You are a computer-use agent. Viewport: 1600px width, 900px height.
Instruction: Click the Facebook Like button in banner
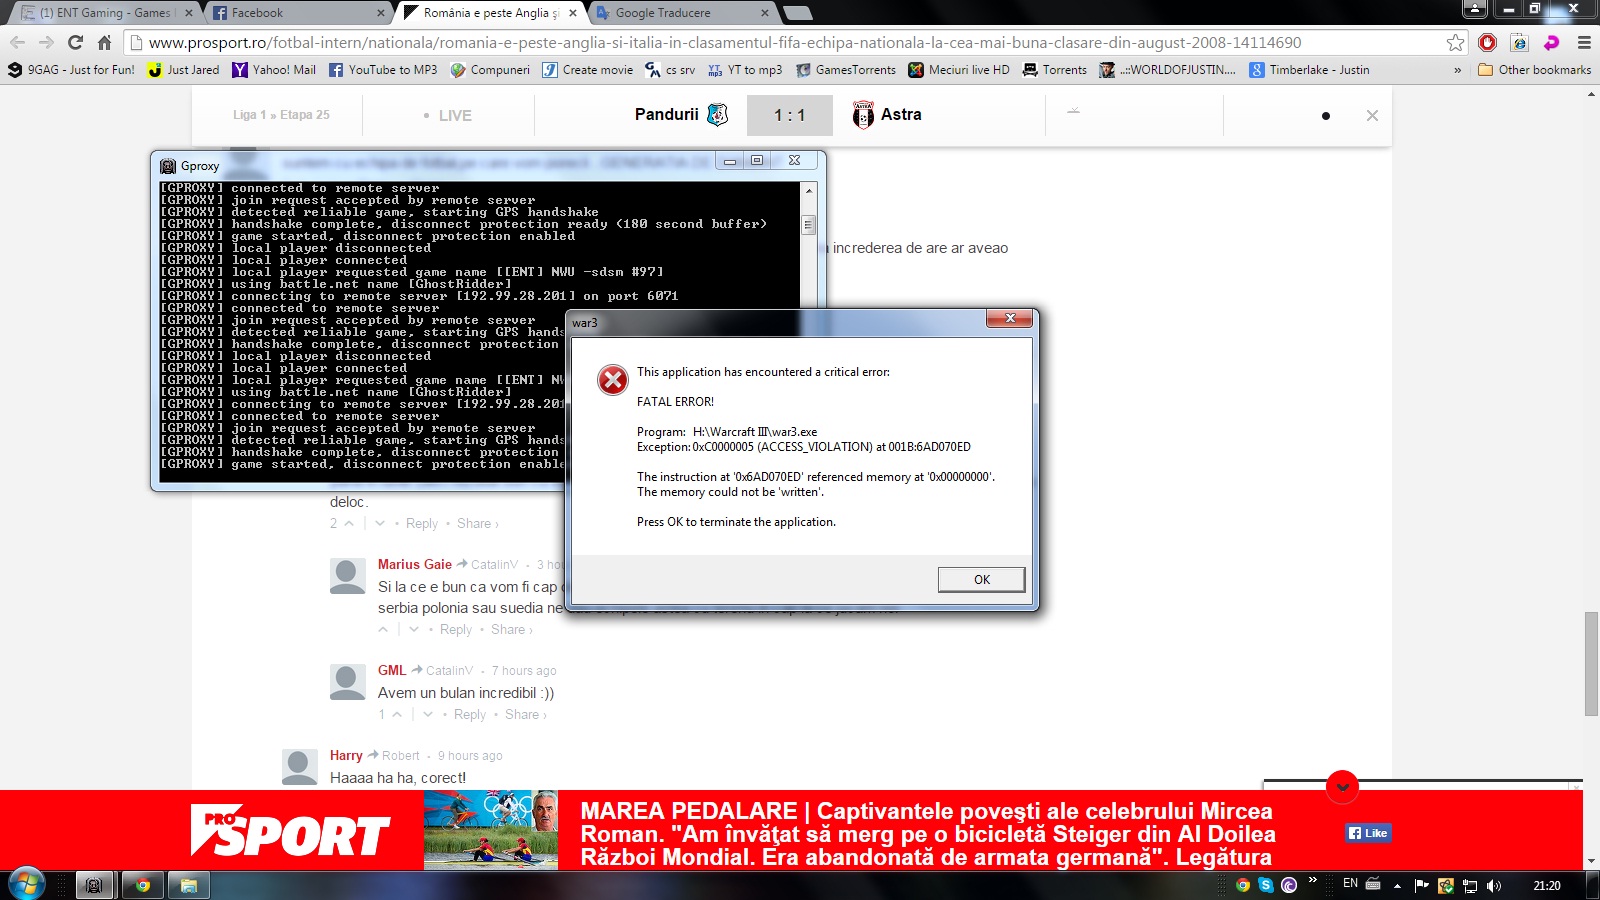tap(1368, 833)
